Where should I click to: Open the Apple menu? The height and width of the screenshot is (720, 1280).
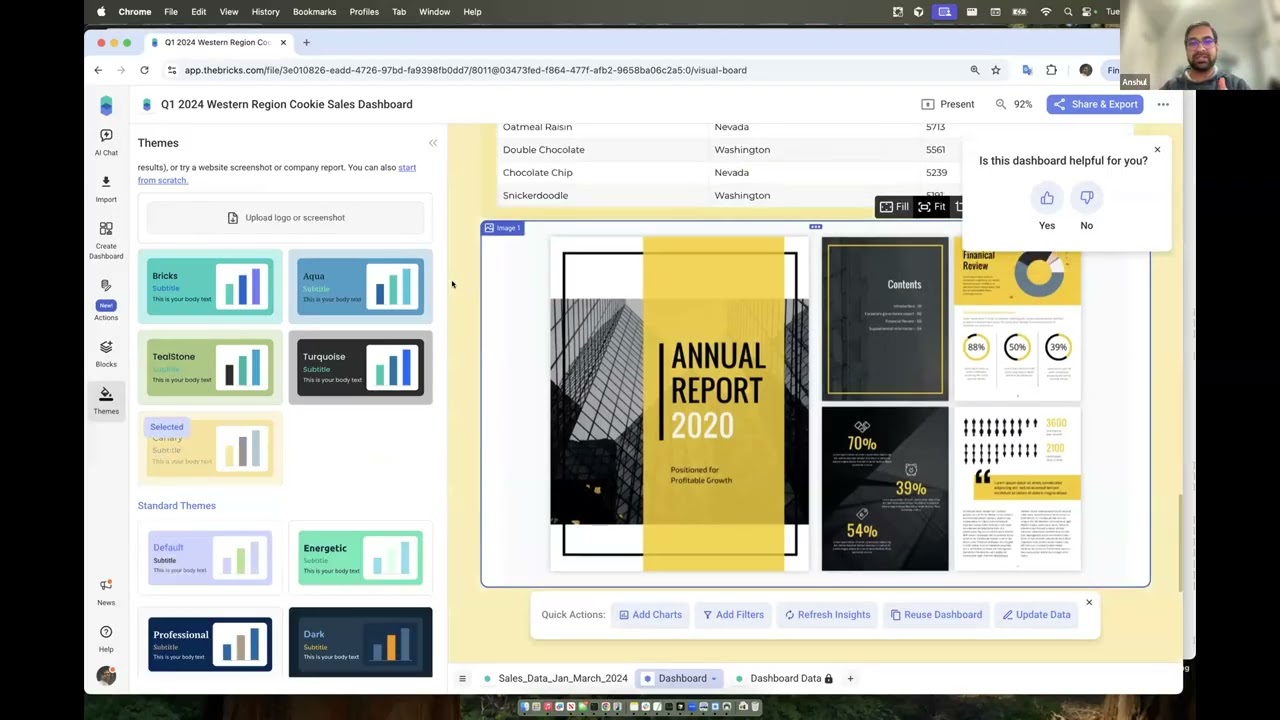pyautogui.click(x=101, y=12)
